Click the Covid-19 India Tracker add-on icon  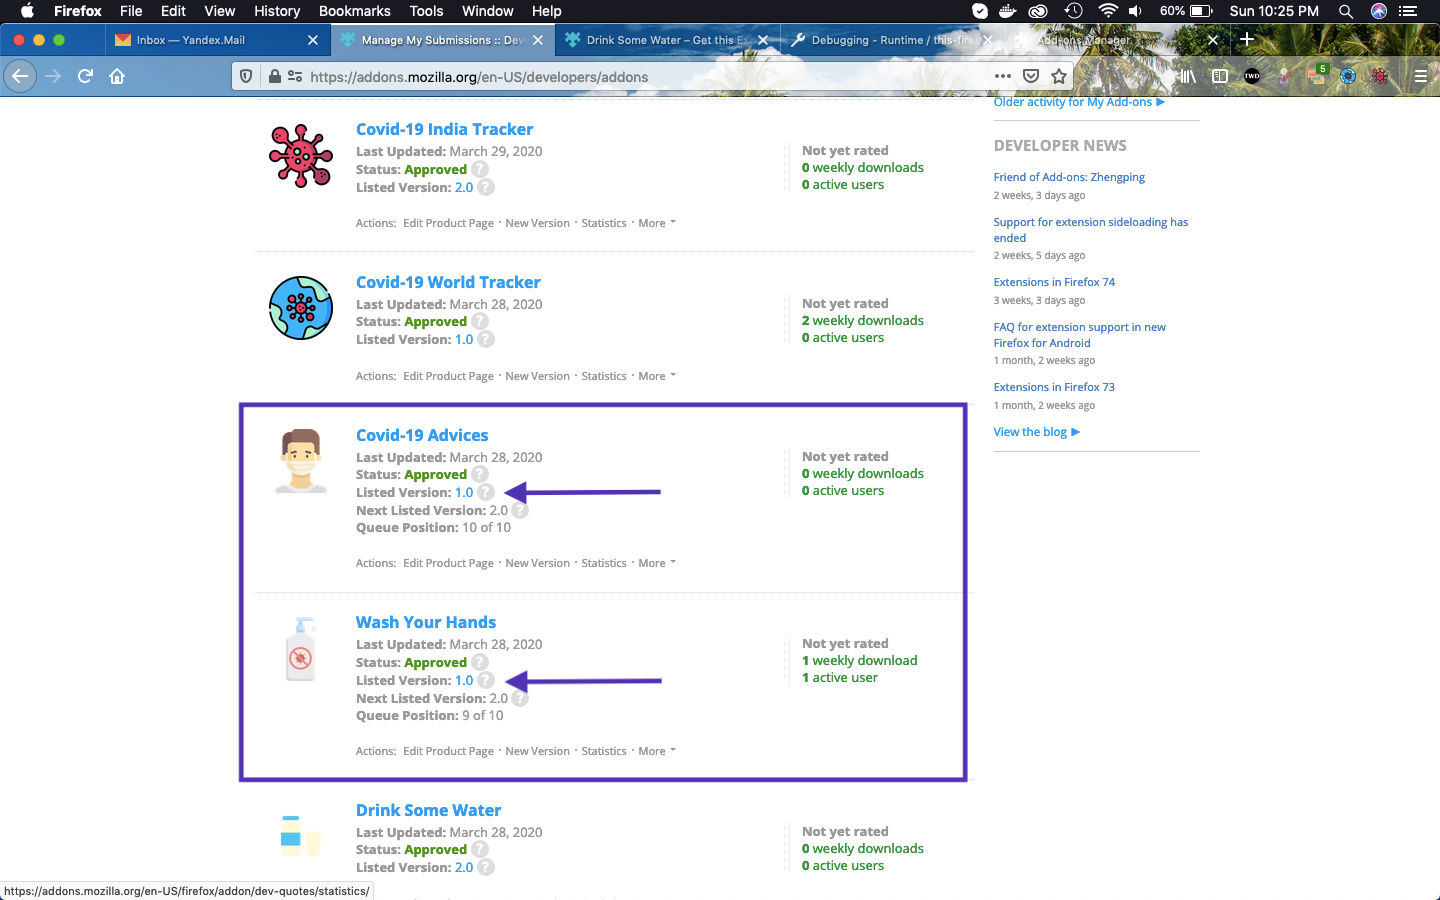coord(301,156)
